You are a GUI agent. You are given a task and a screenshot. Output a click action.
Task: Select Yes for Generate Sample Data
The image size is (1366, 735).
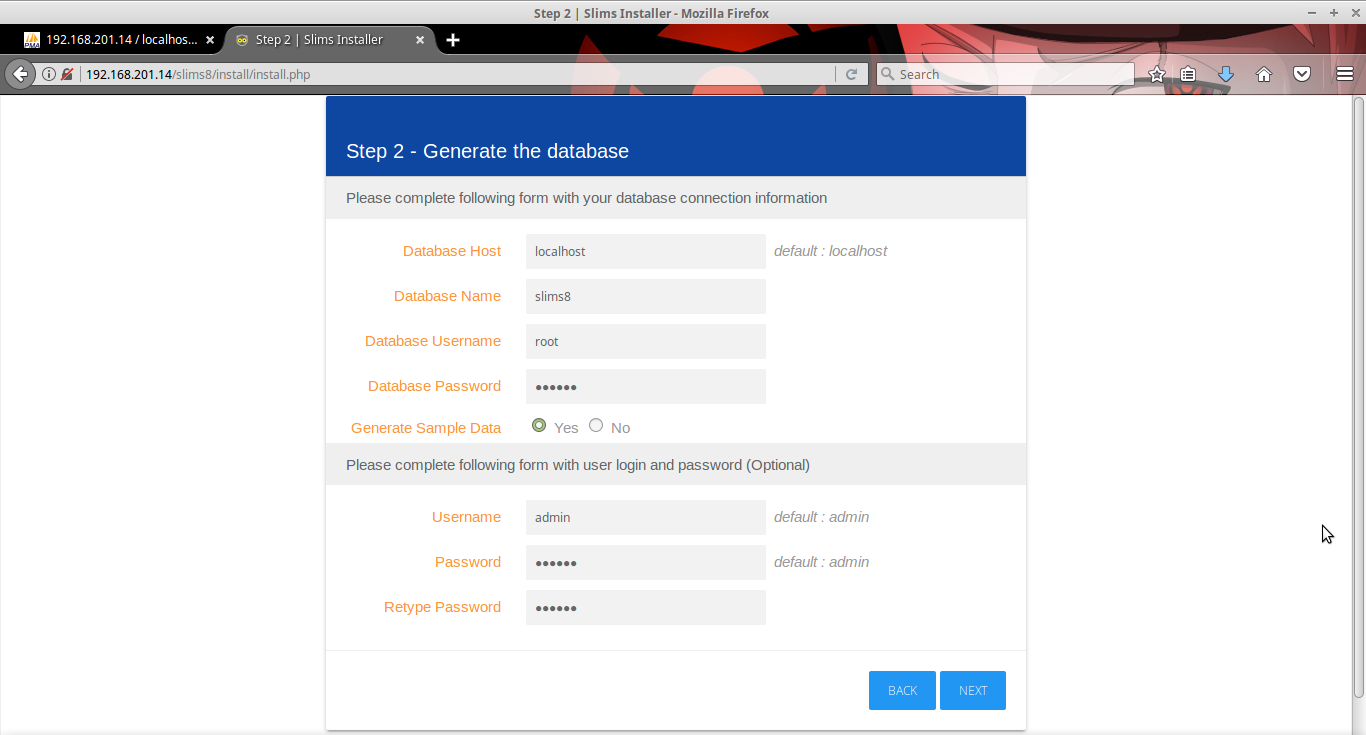(539, 425)
